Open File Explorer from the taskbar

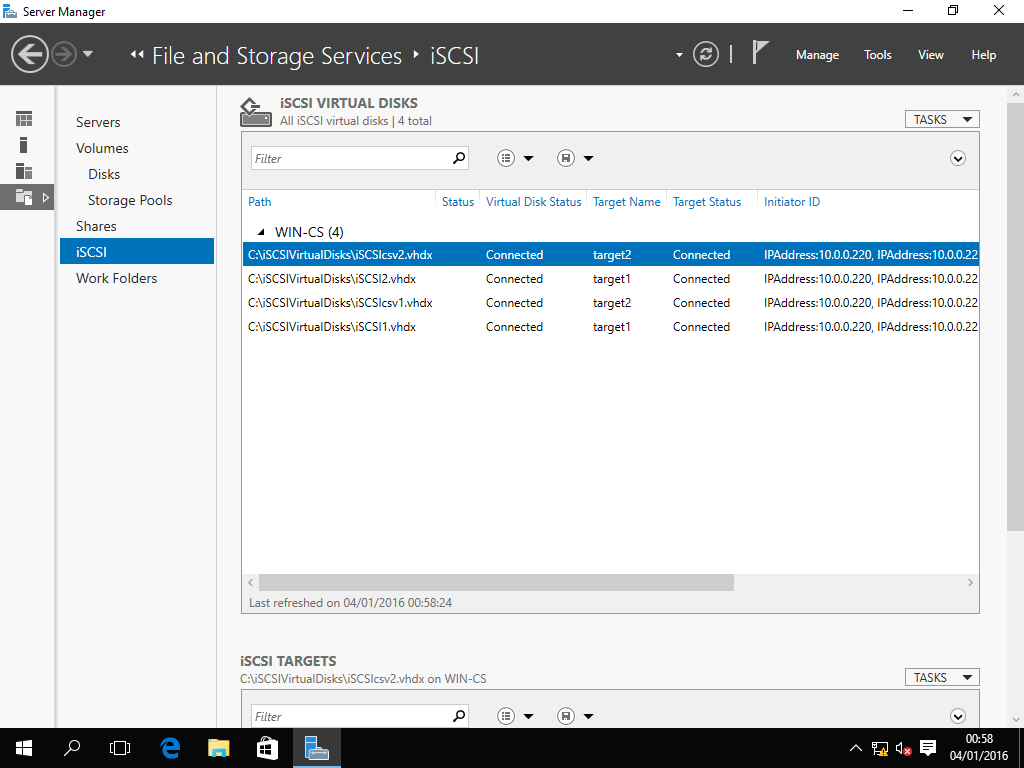(x=219, y=747)
